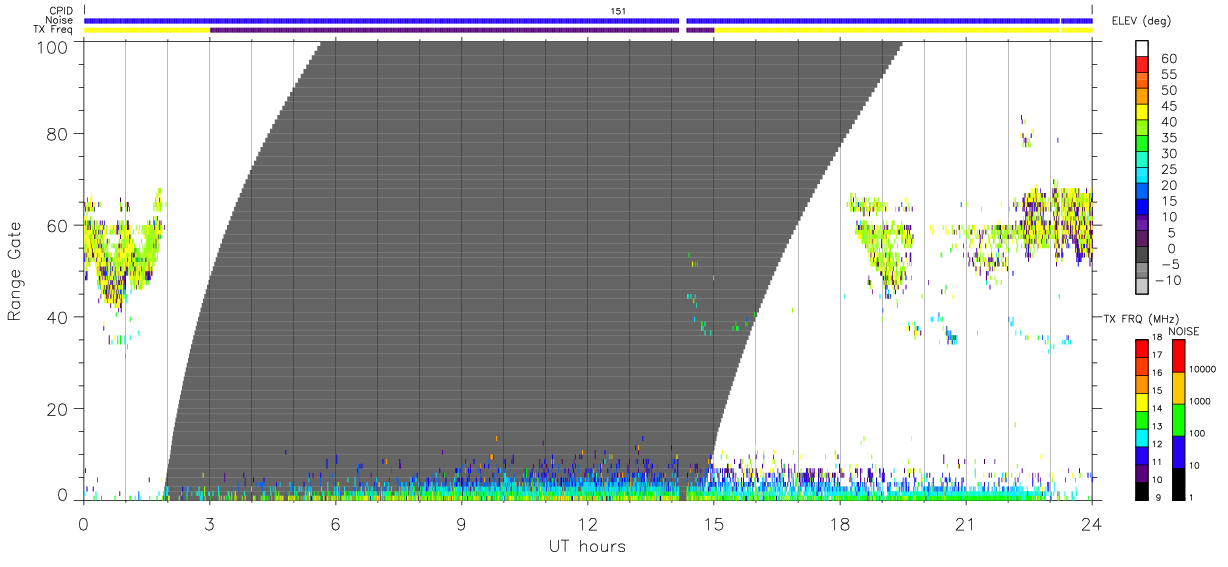
Task: Click the 100 tick on Range Gate axis
Action: click(54, 47)
